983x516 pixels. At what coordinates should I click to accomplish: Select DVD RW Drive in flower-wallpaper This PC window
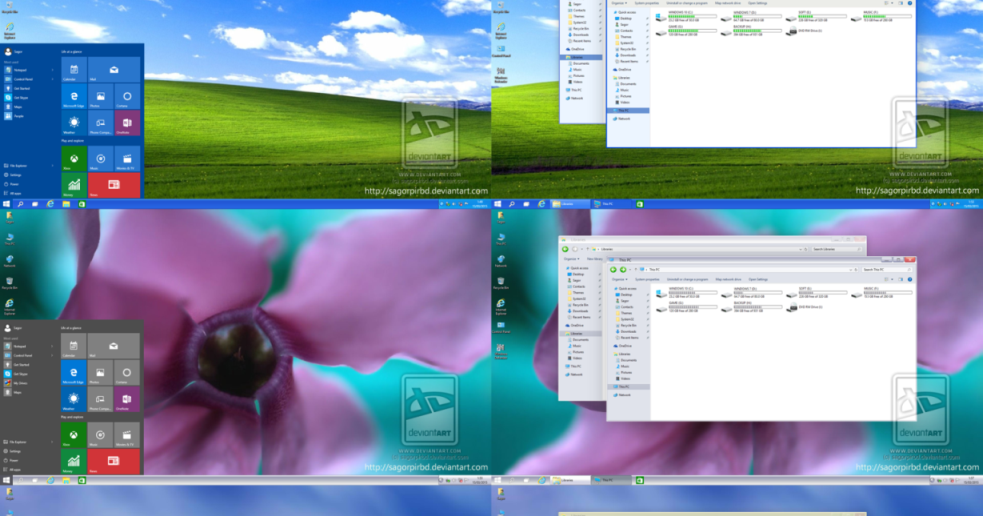tap(804, 307)
